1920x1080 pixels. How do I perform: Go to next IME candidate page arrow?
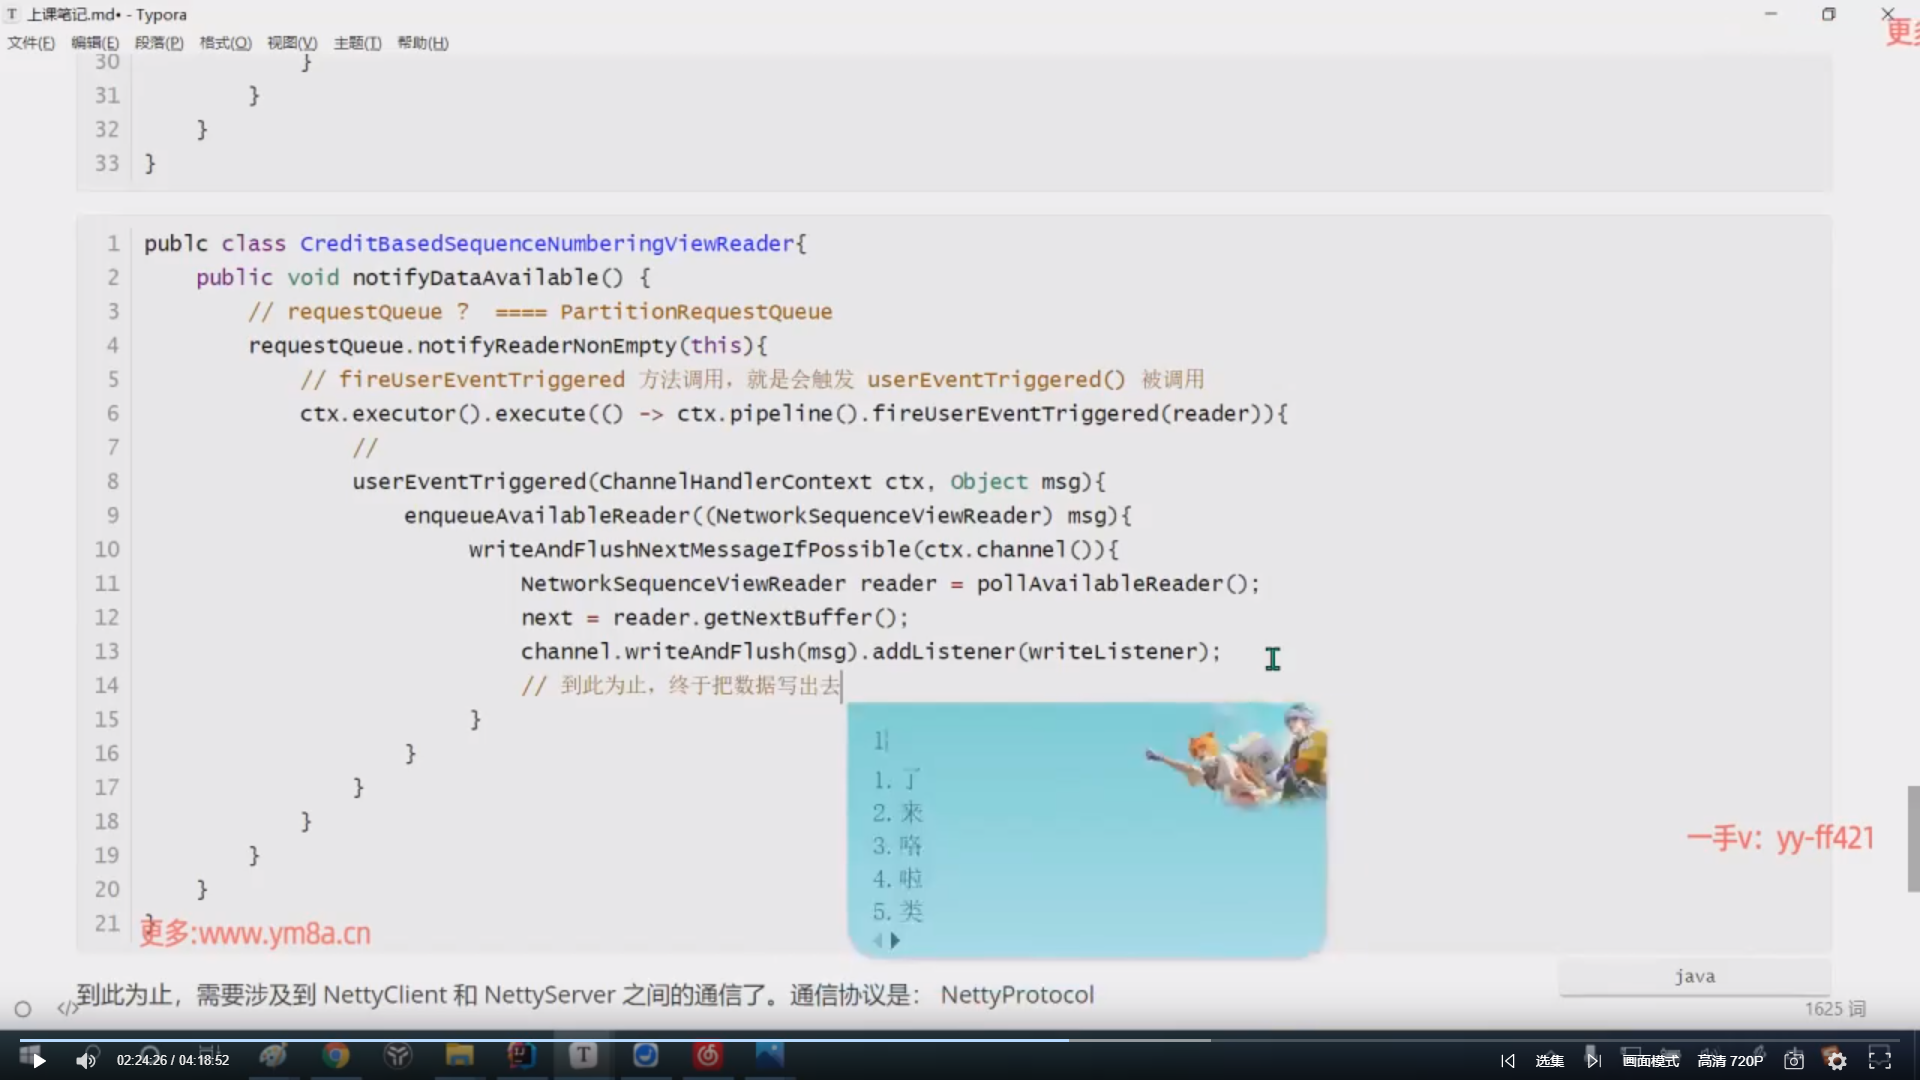click(895, 941)
